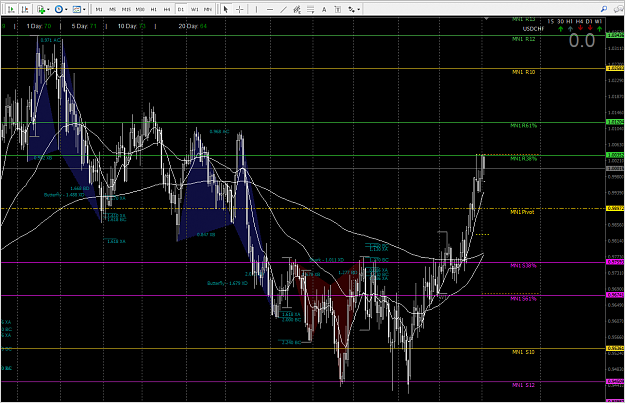Select the Horizontal Line drawing tool
Viewport: 625px width, 403px height.
click(x=270, y=9)
